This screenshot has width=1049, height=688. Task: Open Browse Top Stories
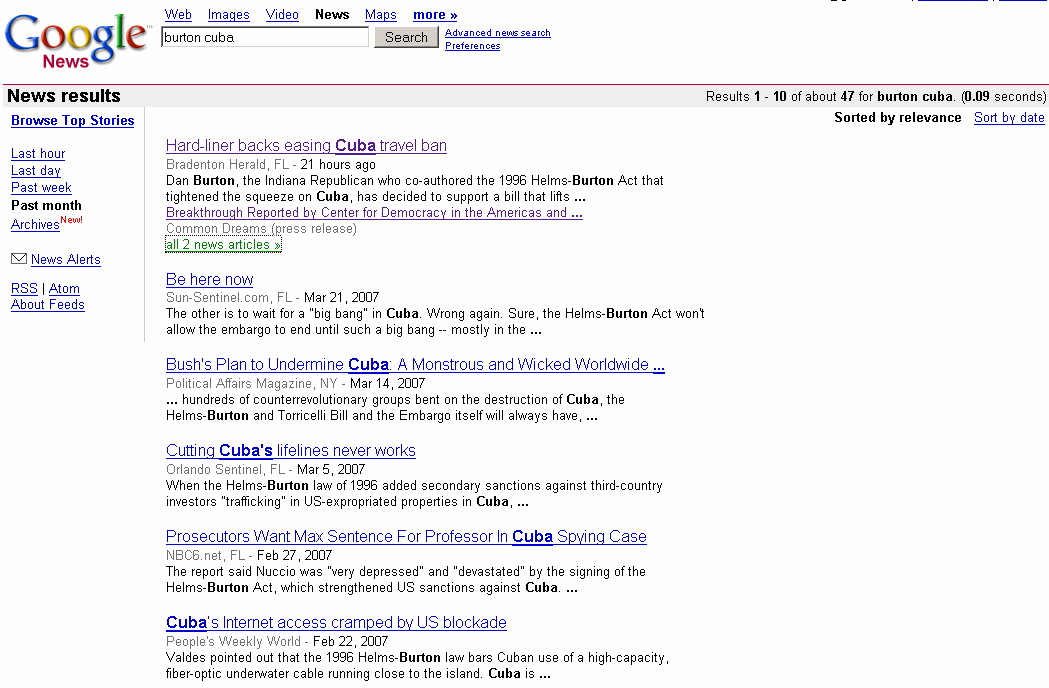point(72,120)
